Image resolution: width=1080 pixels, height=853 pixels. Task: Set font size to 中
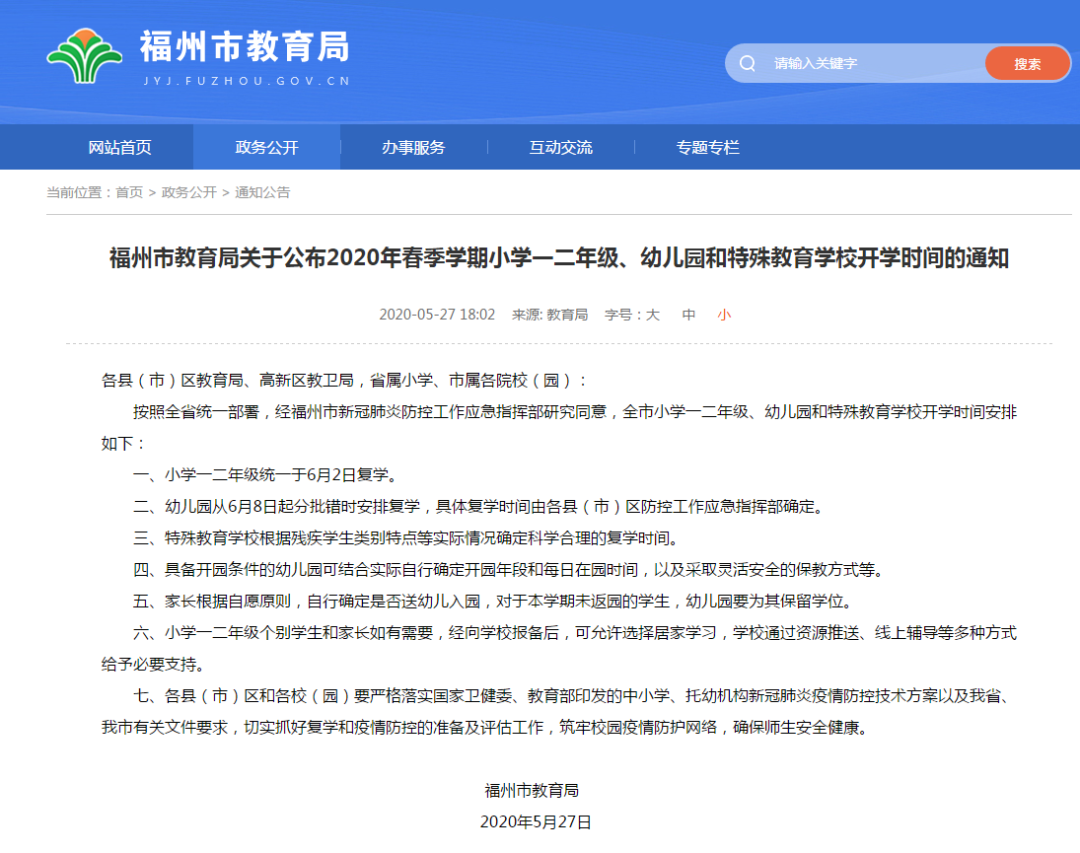pos(688,315)
